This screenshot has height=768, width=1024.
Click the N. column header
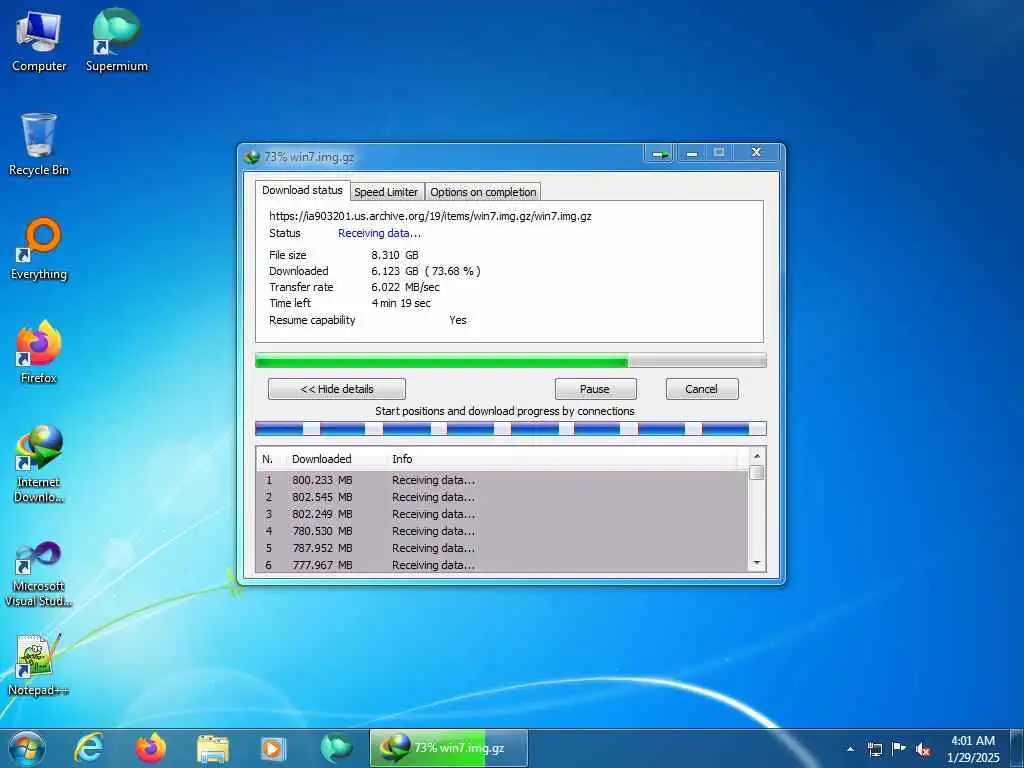click(x=270, y=459)
